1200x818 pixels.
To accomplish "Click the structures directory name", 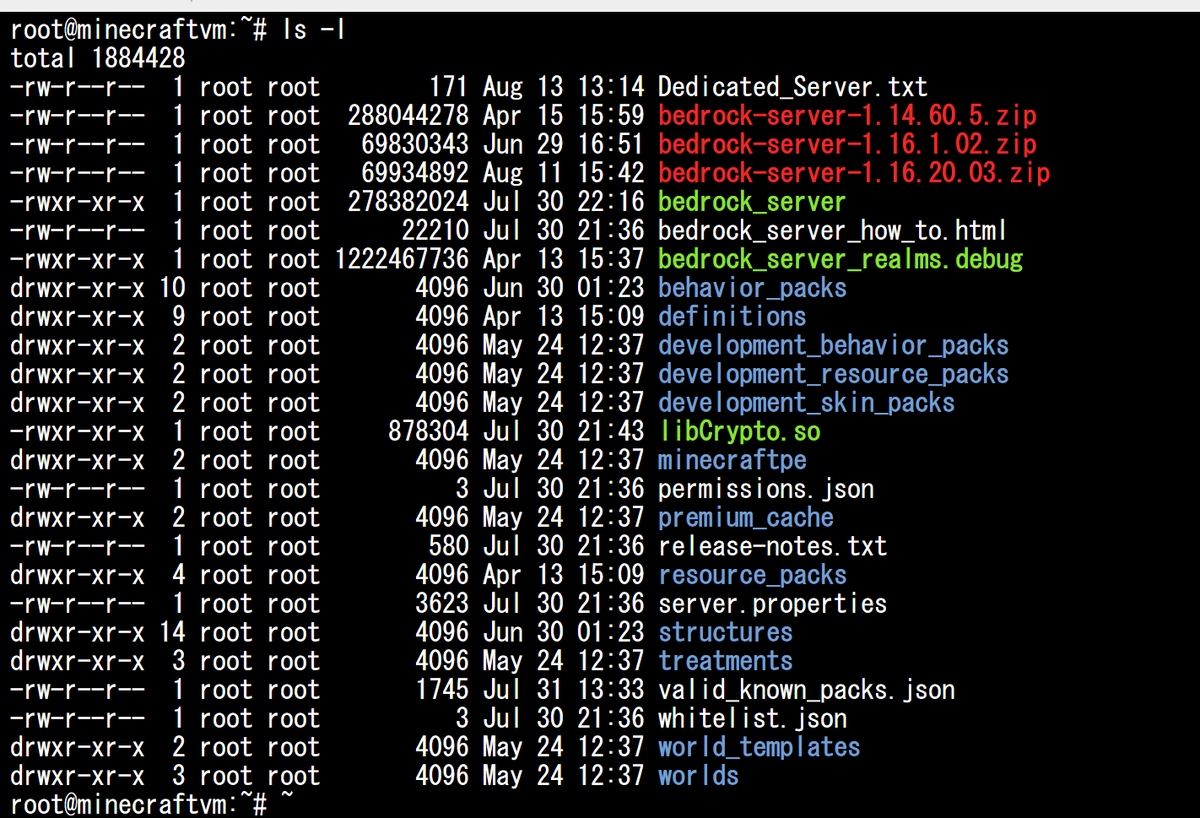I will (725, 634).
